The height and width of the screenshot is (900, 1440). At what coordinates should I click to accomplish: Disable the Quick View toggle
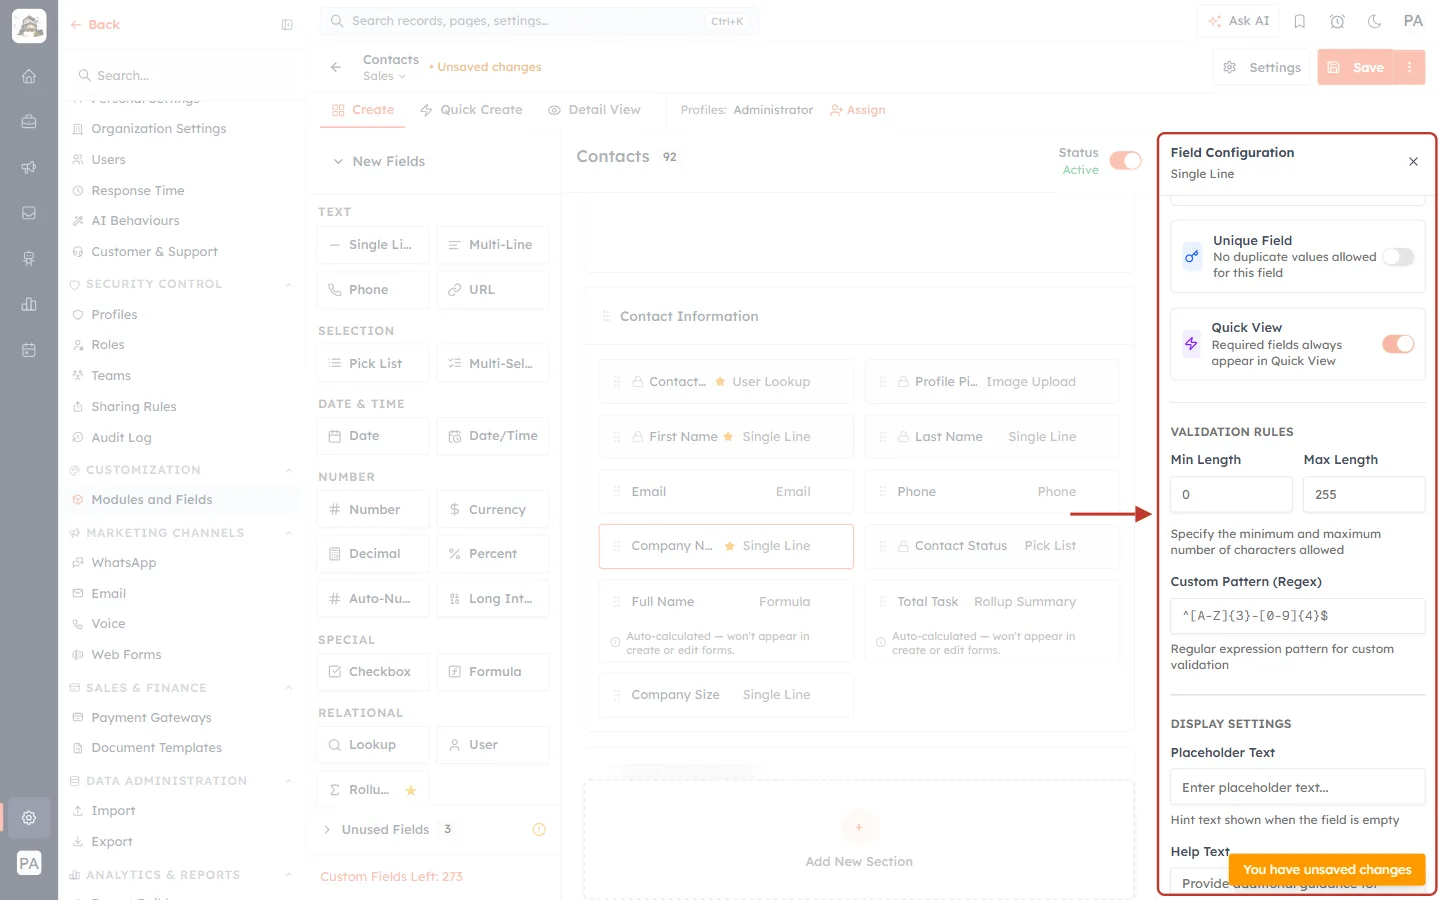point(1398,344)
